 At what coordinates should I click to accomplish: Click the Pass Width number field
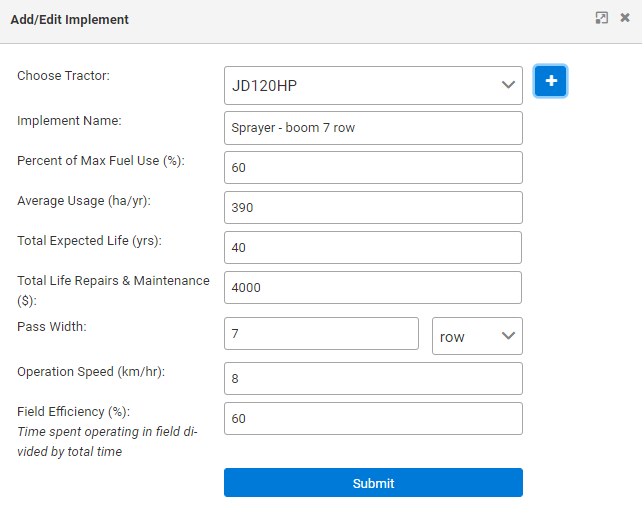click(321, 334)
